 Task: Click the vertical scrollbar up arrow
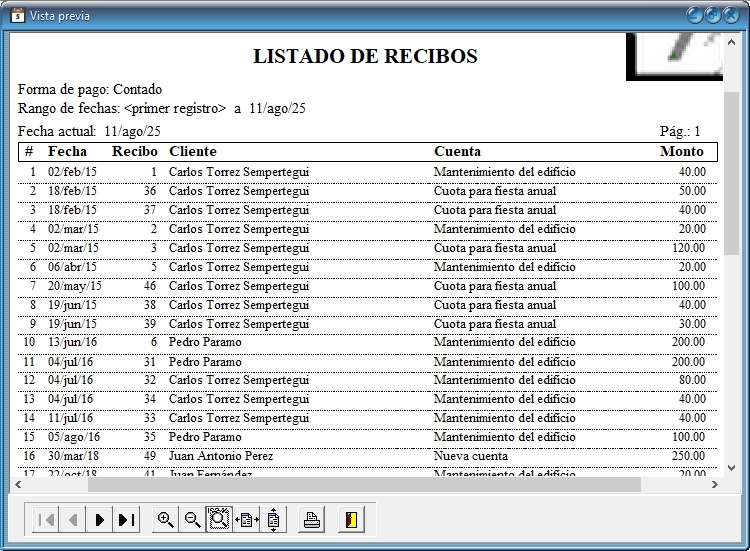[731, 43]
